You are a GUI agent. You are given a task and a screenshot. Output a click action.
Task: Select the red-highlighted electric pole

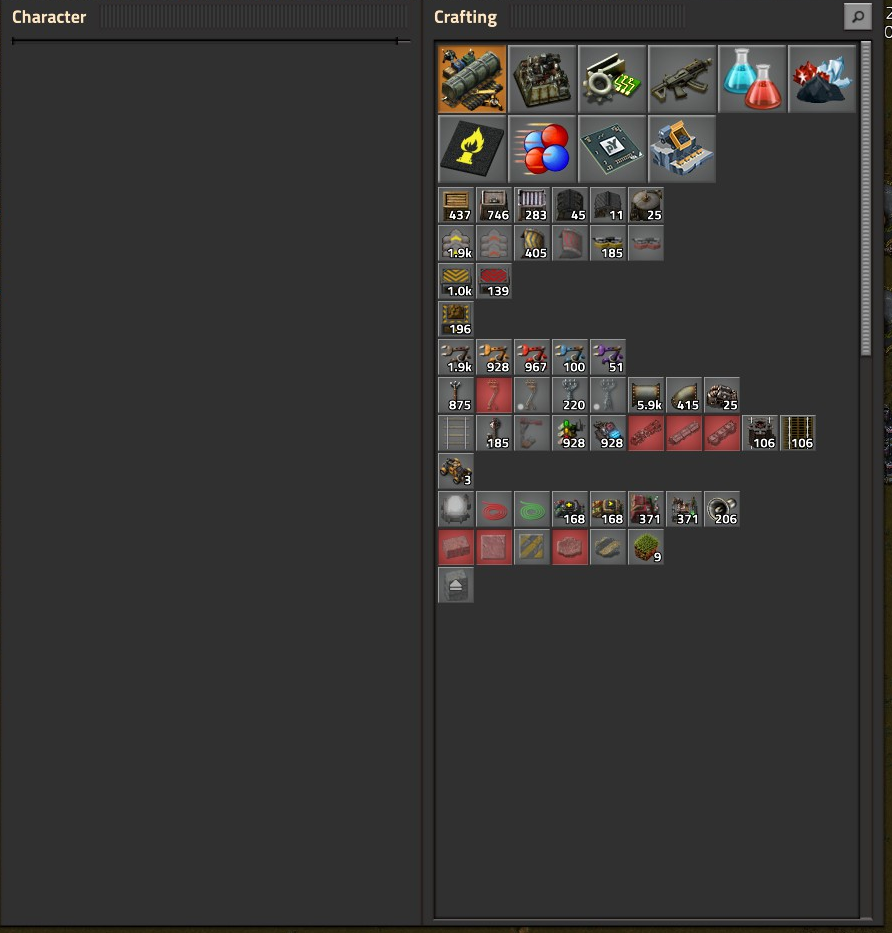pos(494,395)
